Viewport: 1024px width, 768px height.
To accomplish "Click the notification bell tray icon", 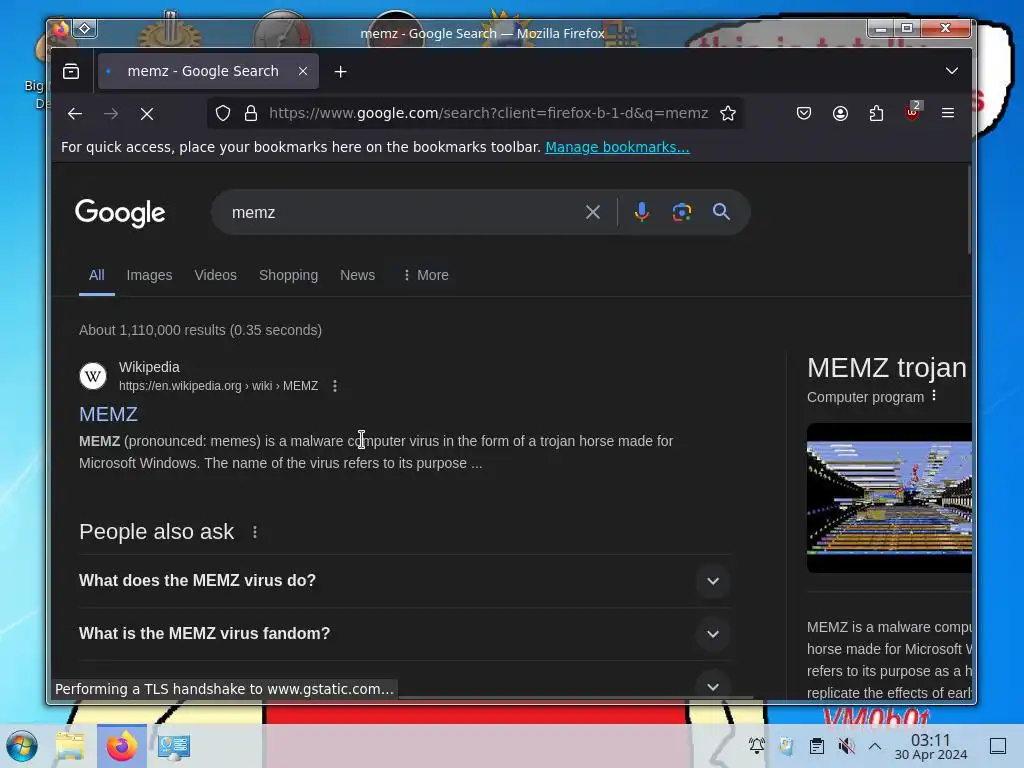I will tap(757, 746).
